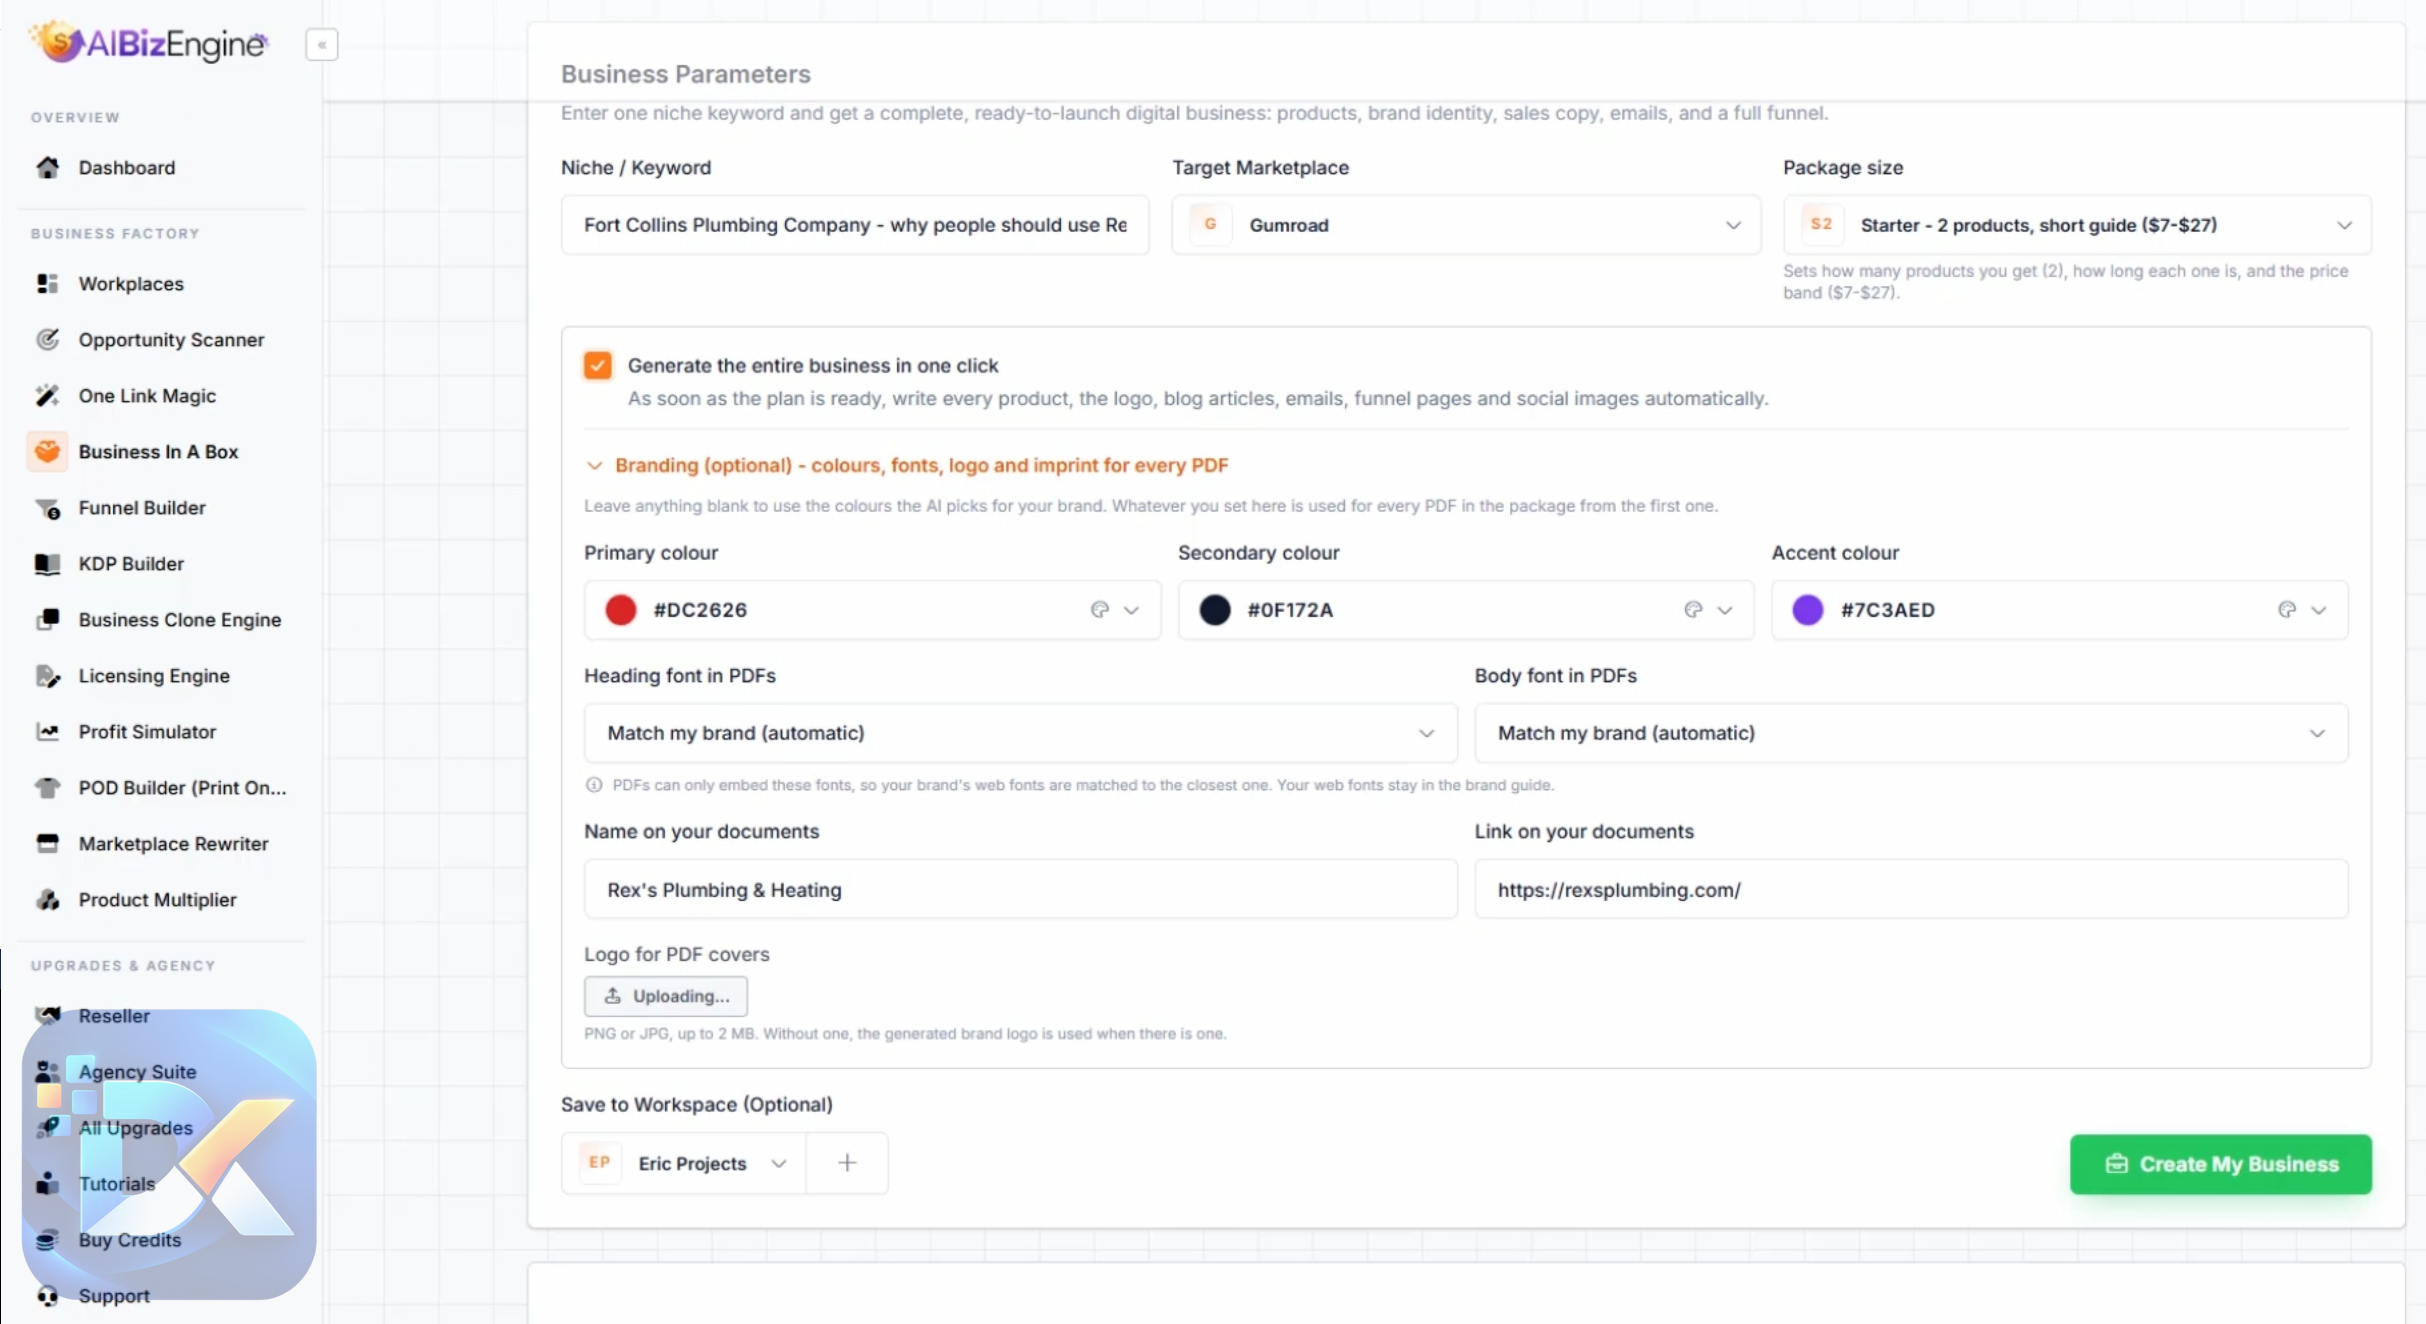Collapse the Branding (optional) section

906,465
